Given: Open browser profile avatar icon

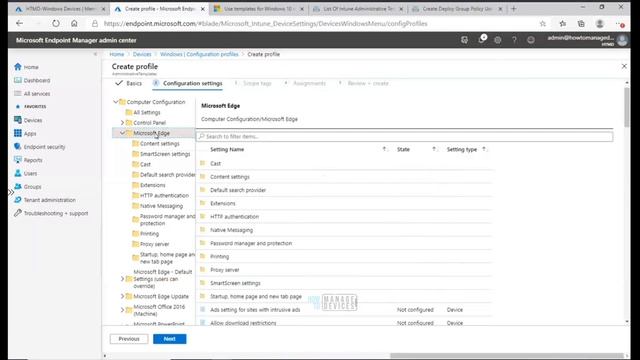Looking at the screenshot, I should tap(600, 24).
